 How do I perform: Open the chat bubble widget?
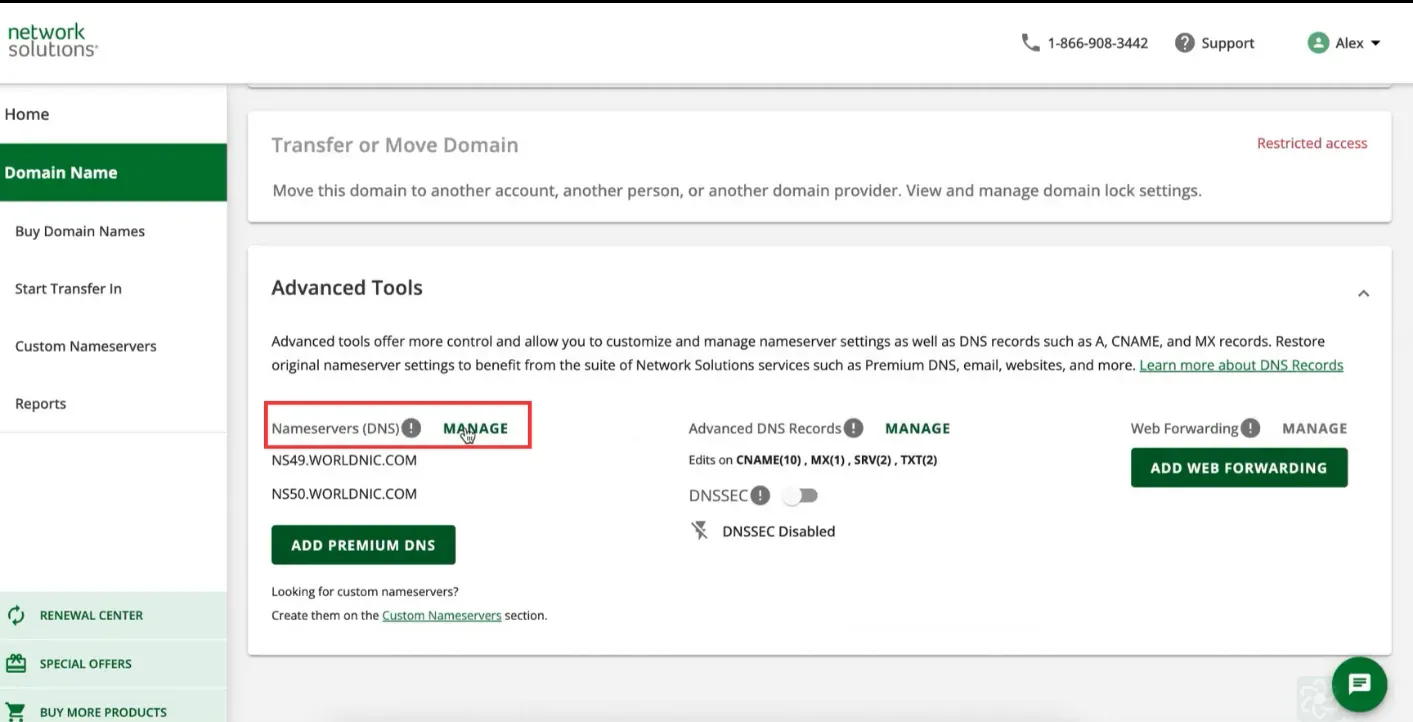tap(1359, 684)
